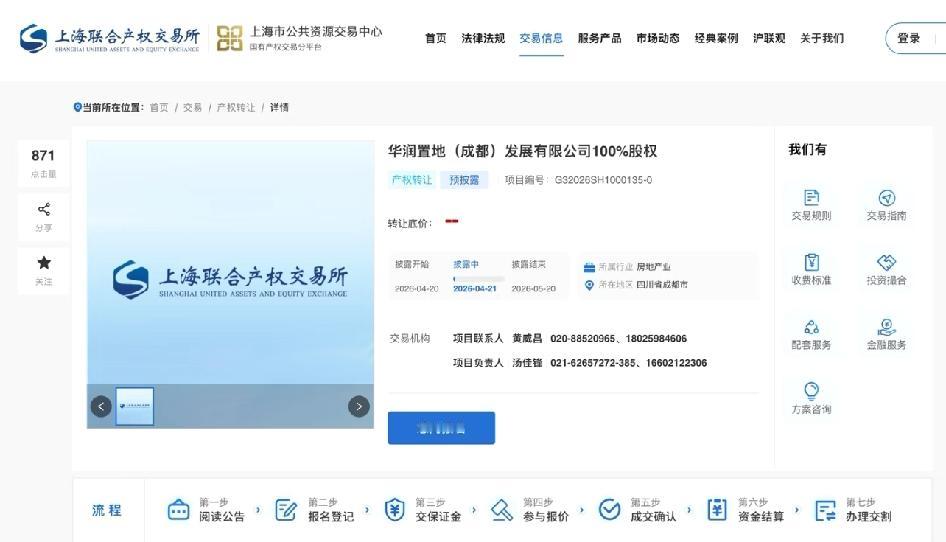Image resolution: width=946 pixels, height=542 pixels.
Task: Click the 我们有 heading
Action: click(807, 150)
